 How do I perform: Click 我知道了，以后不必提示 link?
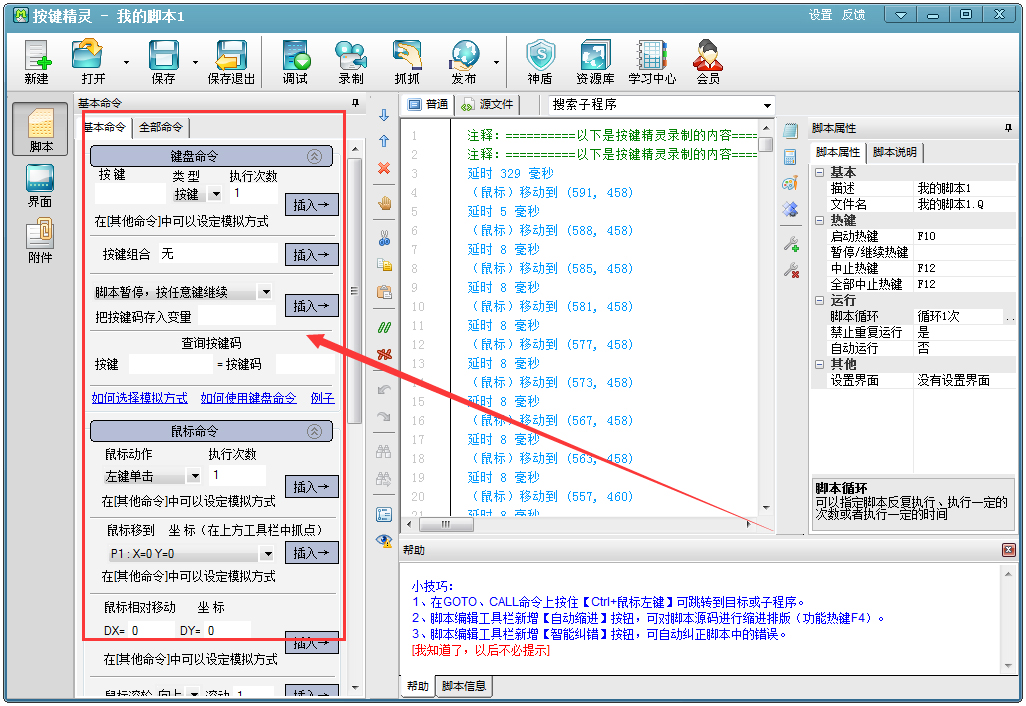click(480, 650)
